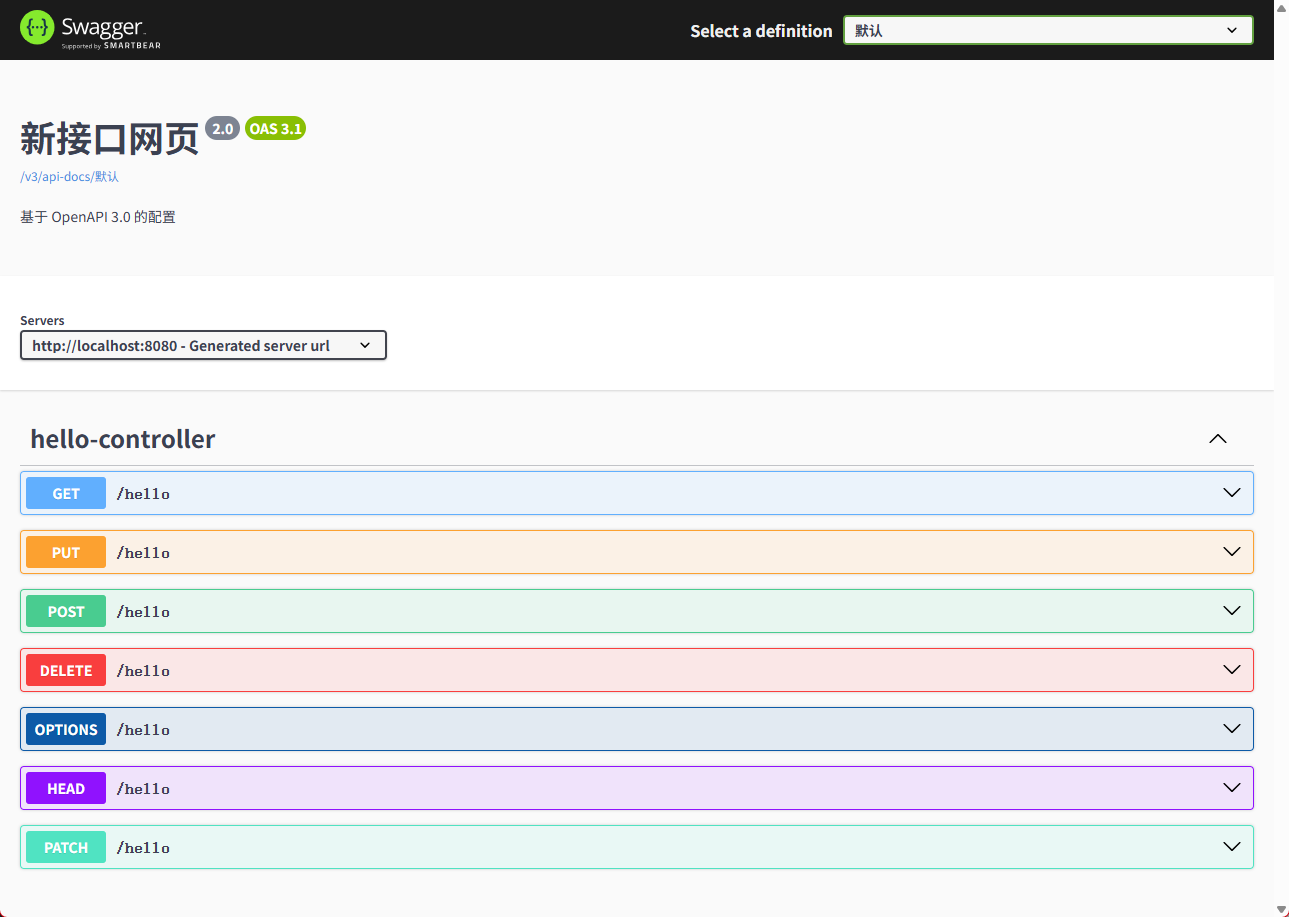Click /hello path in the HEAD row
The width and height of the screenshot is (1289, 917).
pos(143,789)
